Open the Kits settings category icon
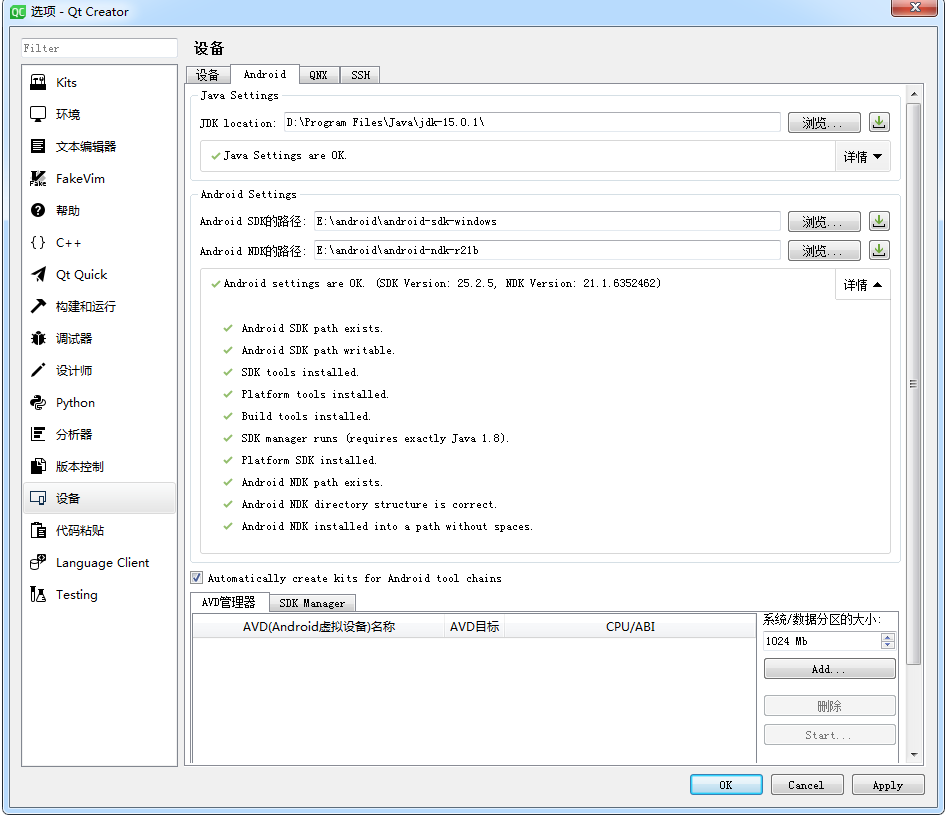This screenshot has height=821, width=949. [x=38, y=82]
